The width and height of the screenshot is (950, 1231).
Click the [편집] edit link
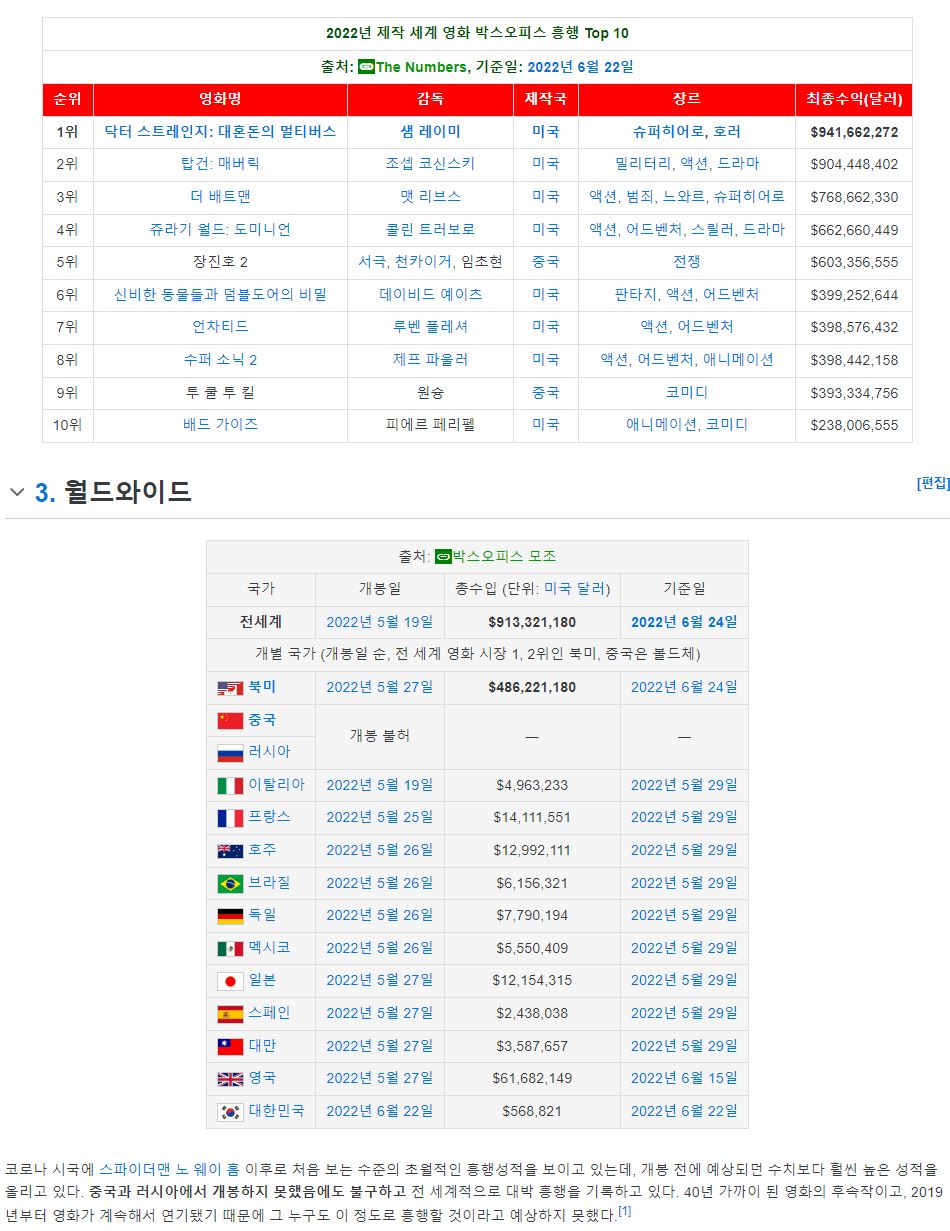[x=932, y=483]
